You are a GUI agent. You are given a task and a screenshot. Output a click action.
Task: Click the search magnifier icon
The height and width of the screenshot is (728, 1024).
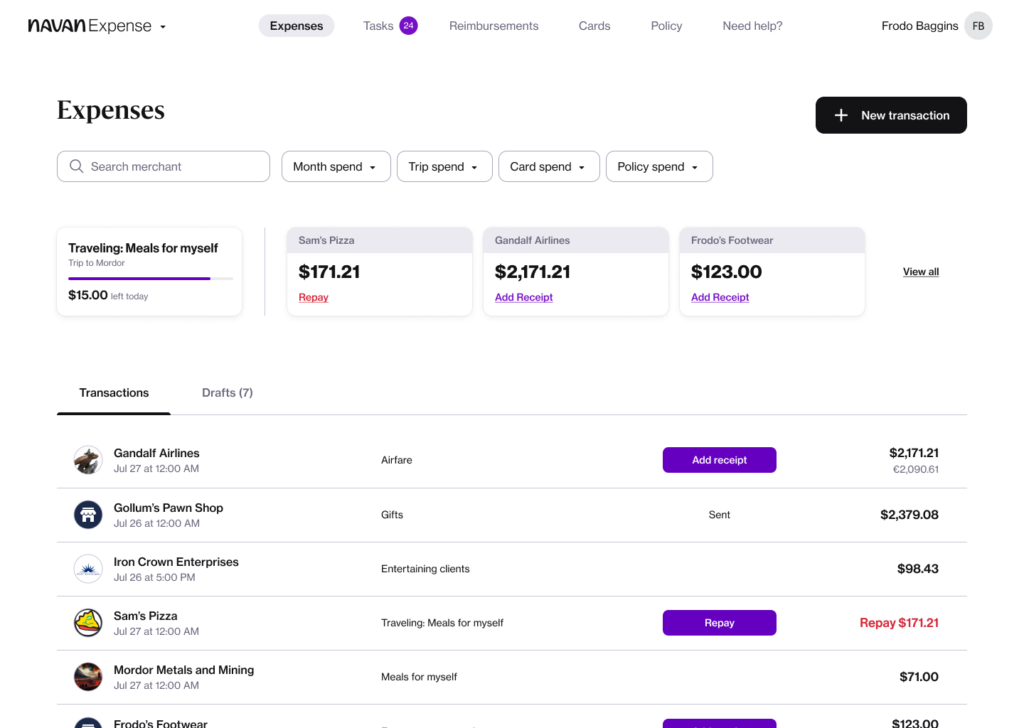point(76,166)
